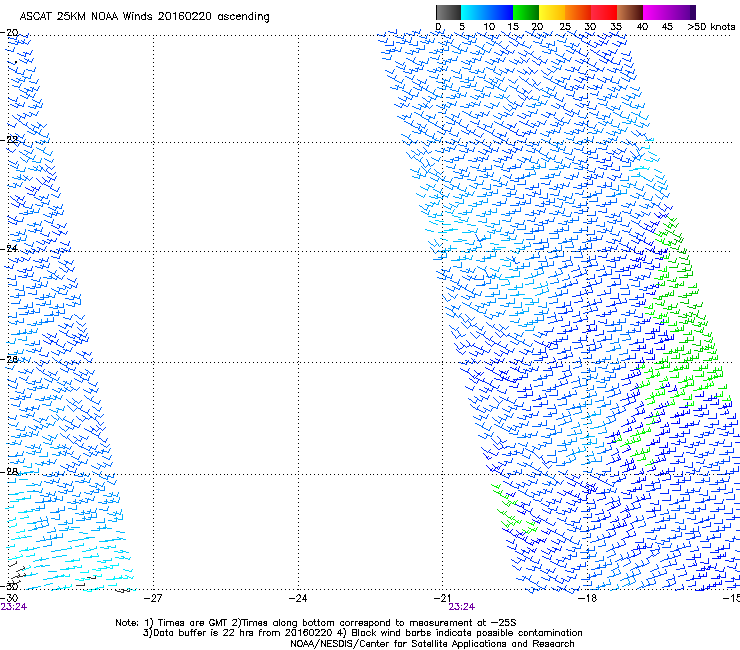
Task: Click the '-22' latitude label on left axis
Action: (x=9, y=140)
